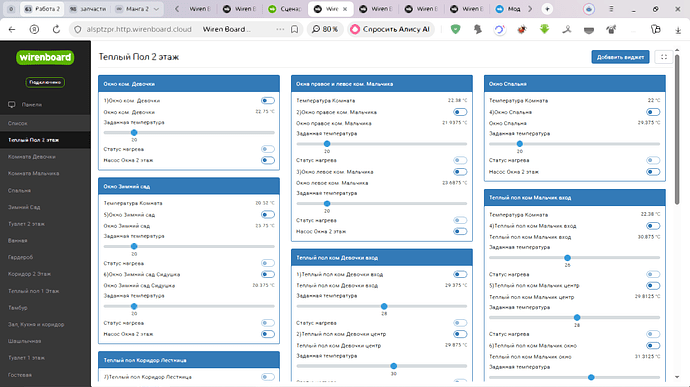Open a new tab with the plus icon
Image resolution: width=690 pixels, height=387 pixels.
(x=547, y=9)
